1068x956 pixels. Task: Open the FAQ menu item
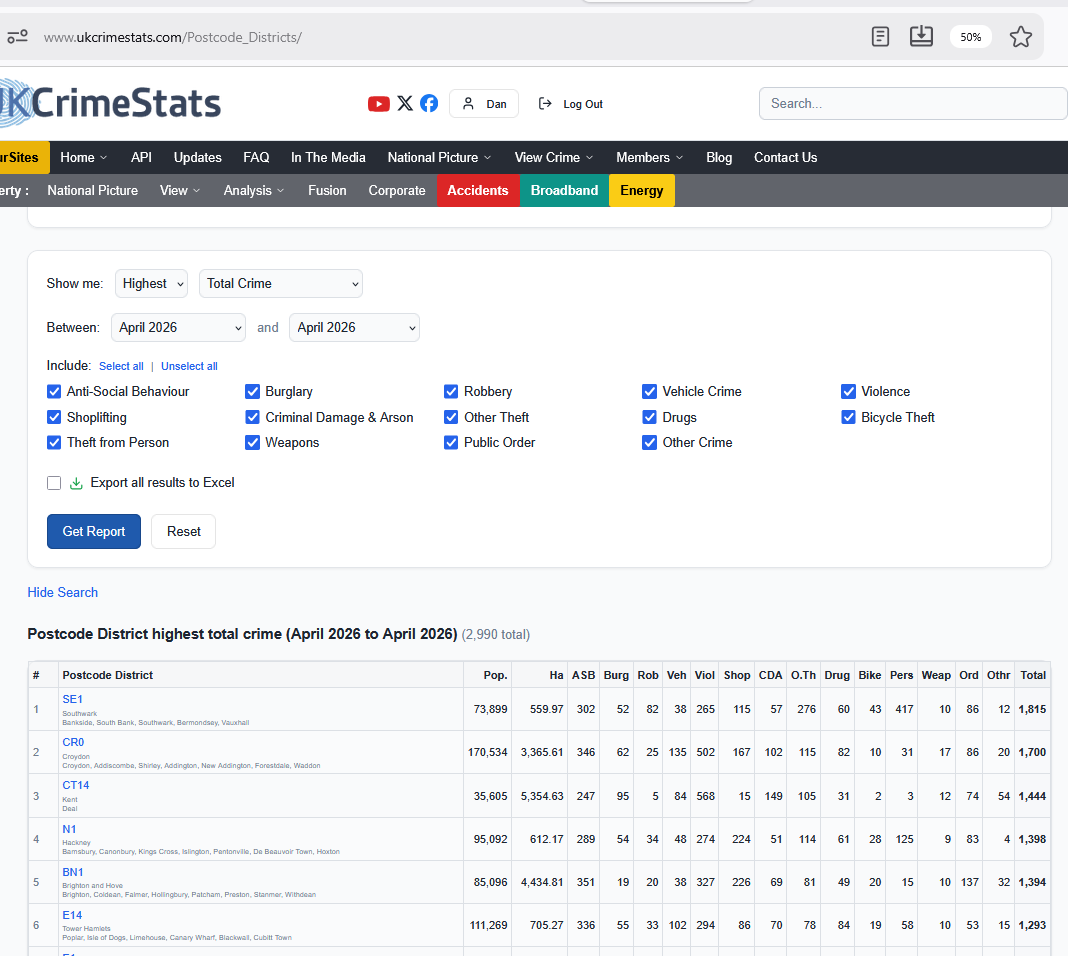[x=256, y=157]
